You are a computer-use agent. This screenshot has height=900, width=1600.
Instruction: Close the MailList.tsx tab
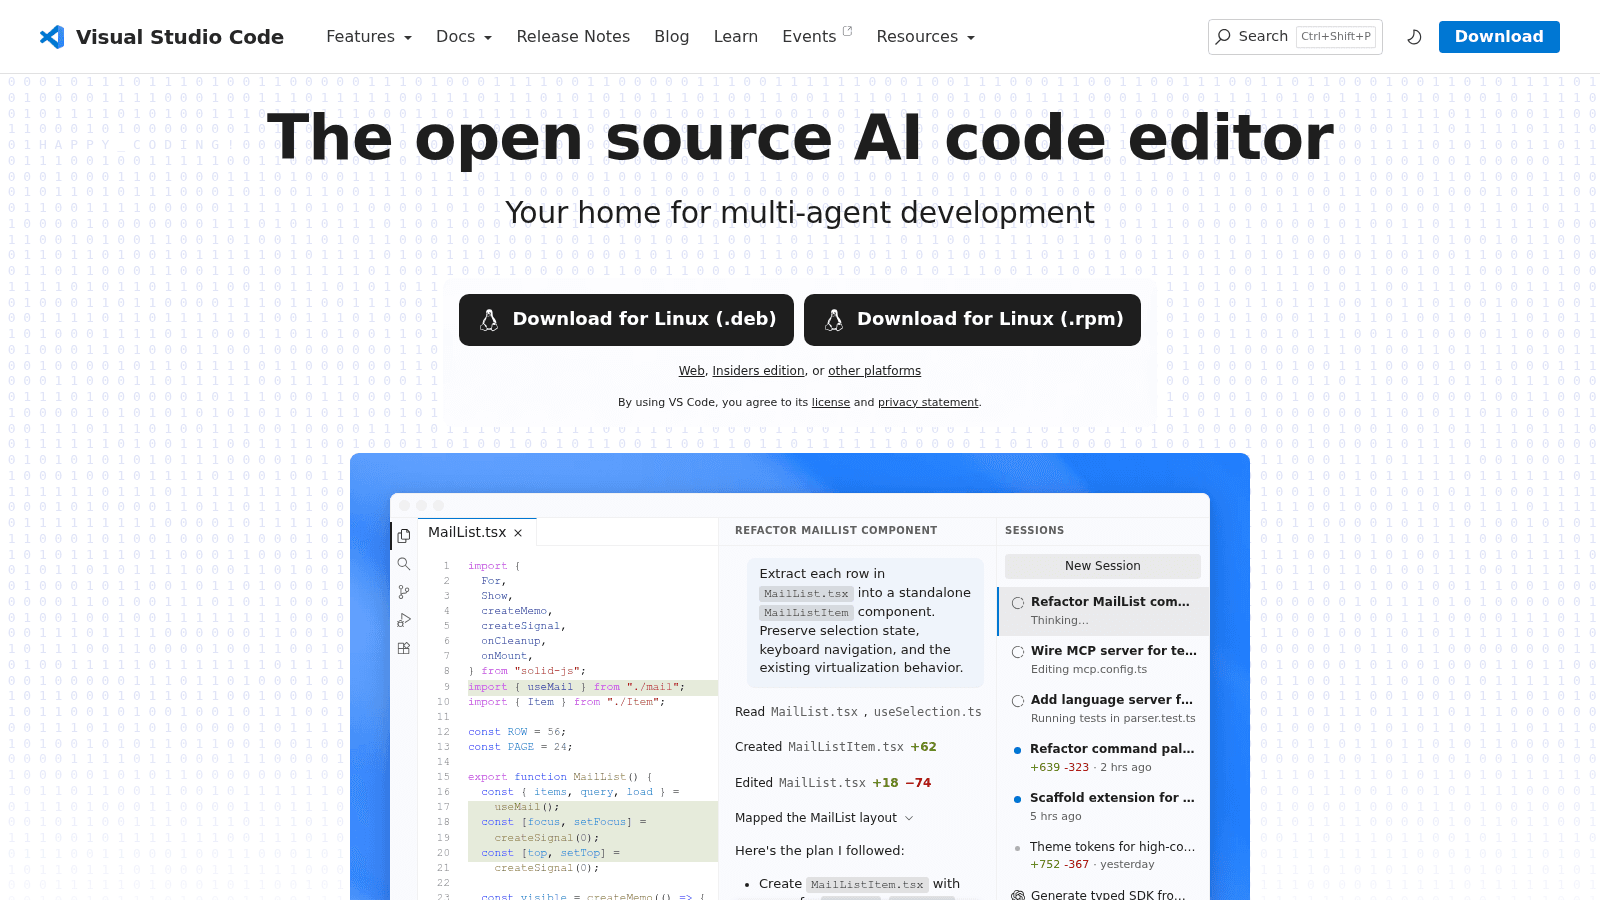tap(518, 533)
